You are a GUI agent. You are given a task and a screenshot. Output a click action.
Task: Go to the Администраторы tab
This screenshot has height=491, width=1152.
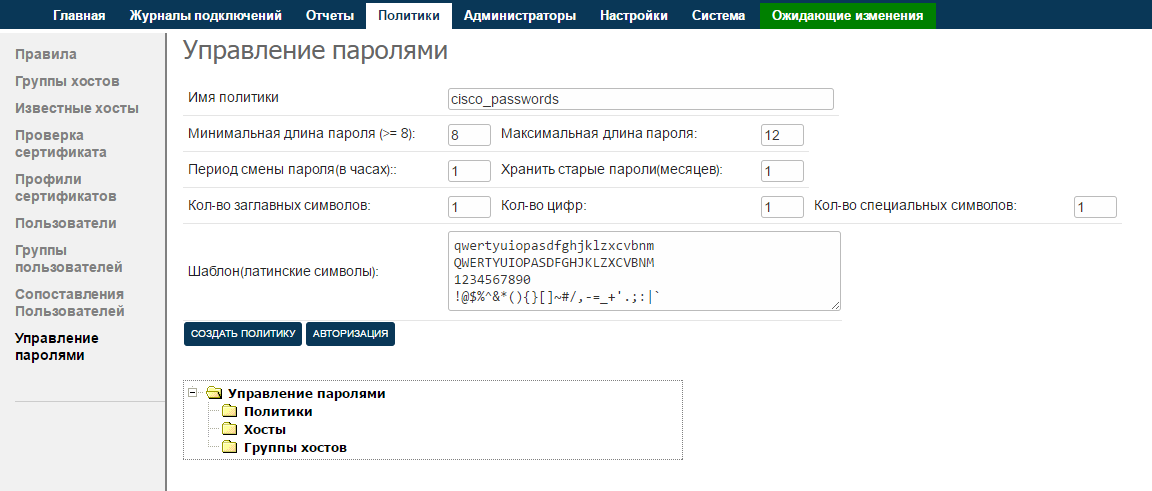pyautogui.click(x=520, y=16)
